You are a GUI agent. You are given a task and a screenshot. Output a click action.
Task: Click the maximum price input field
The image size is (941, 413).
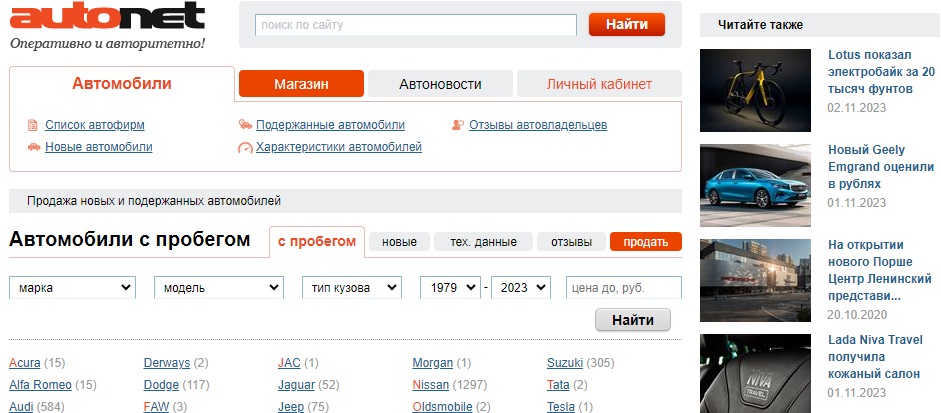coord(623,288)
